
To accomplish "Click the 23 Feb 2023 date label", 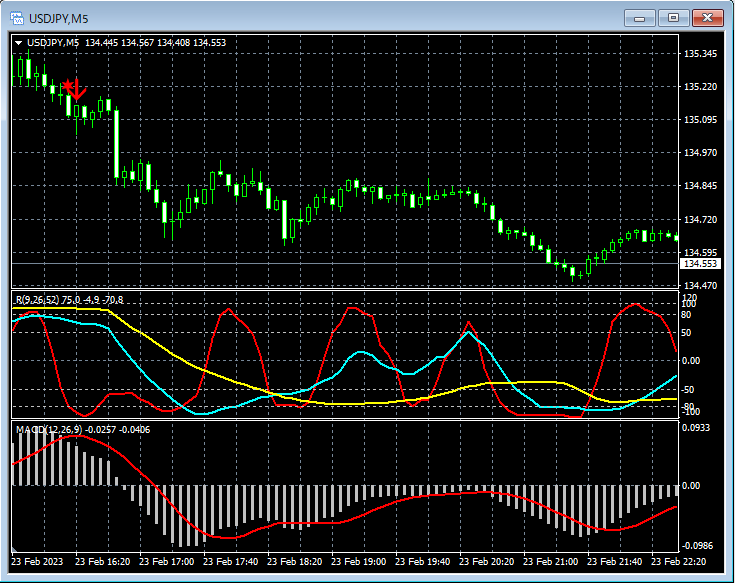I will click(38, 562).
